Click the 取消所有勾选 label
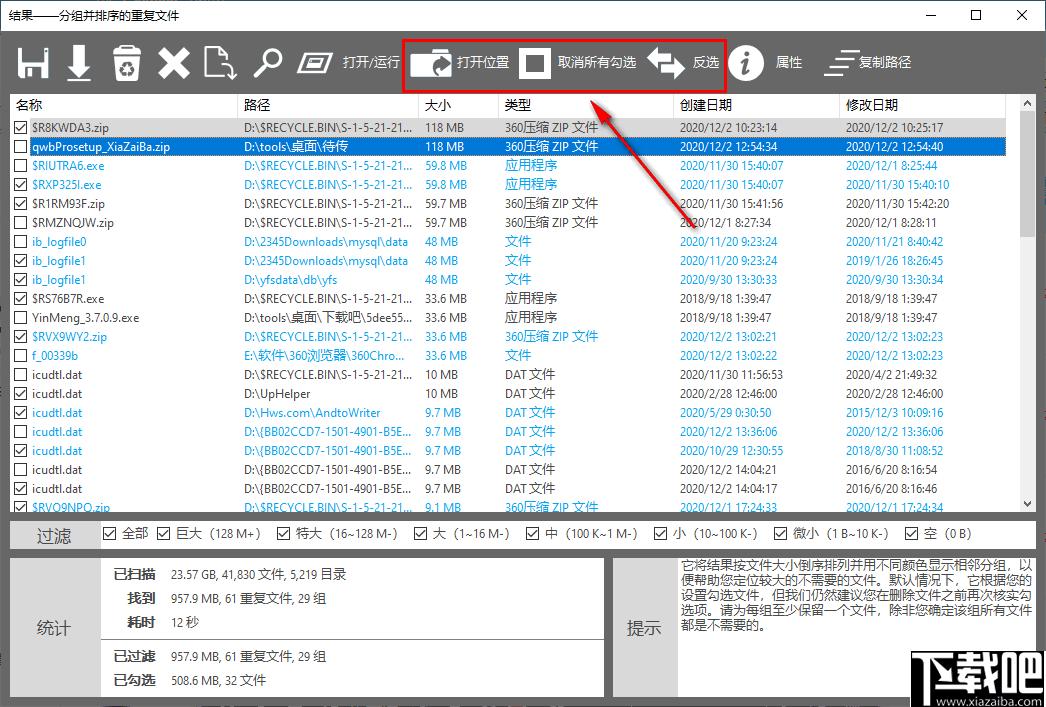 (597, 63)
